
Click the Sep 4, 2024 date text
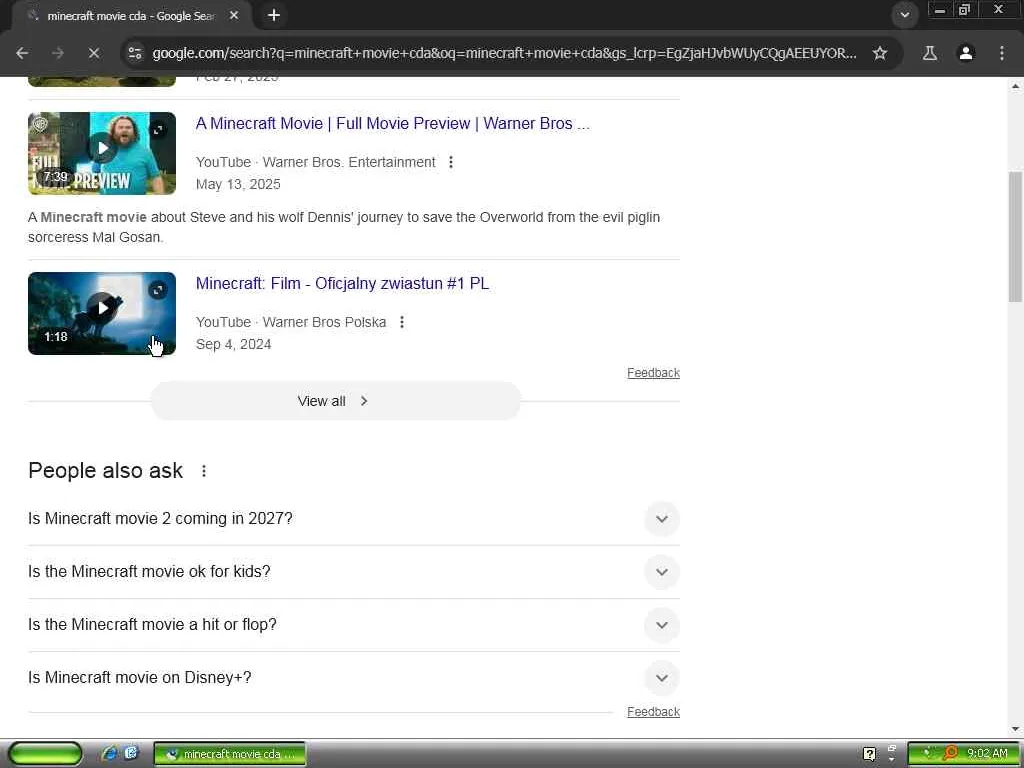233,344
